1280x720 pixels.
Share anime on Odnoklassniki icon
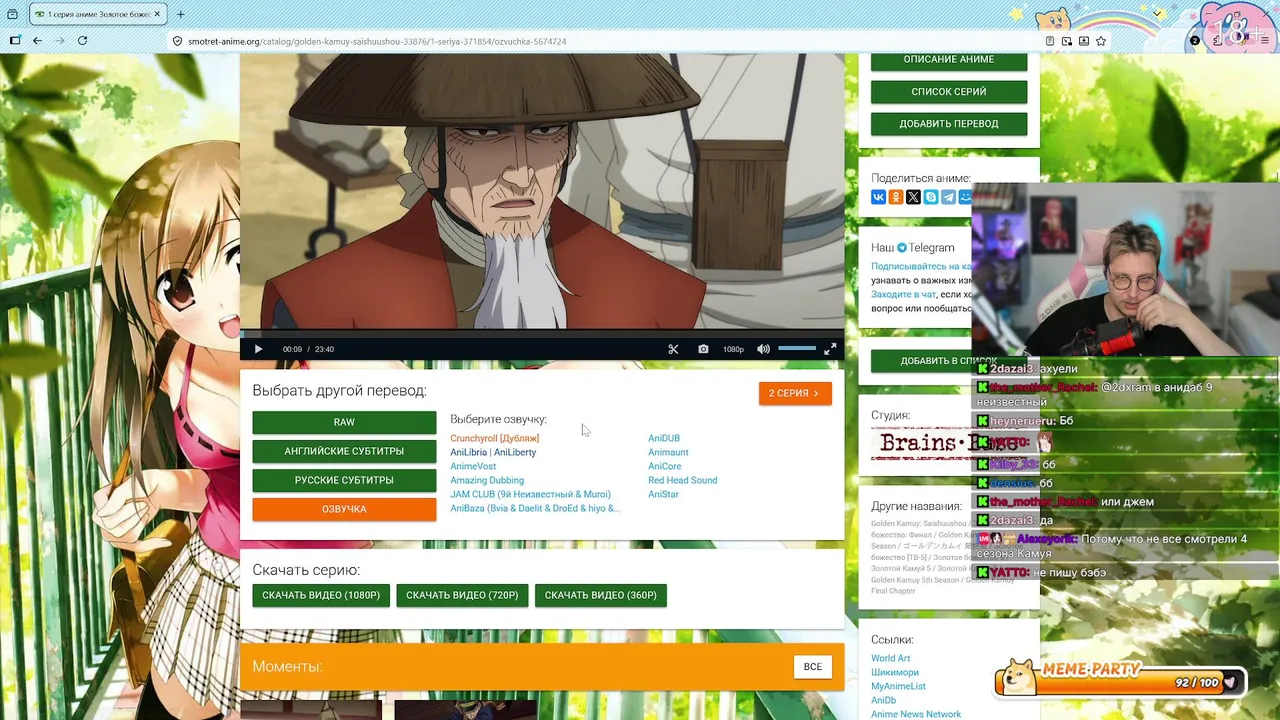(x=896, y=197)
